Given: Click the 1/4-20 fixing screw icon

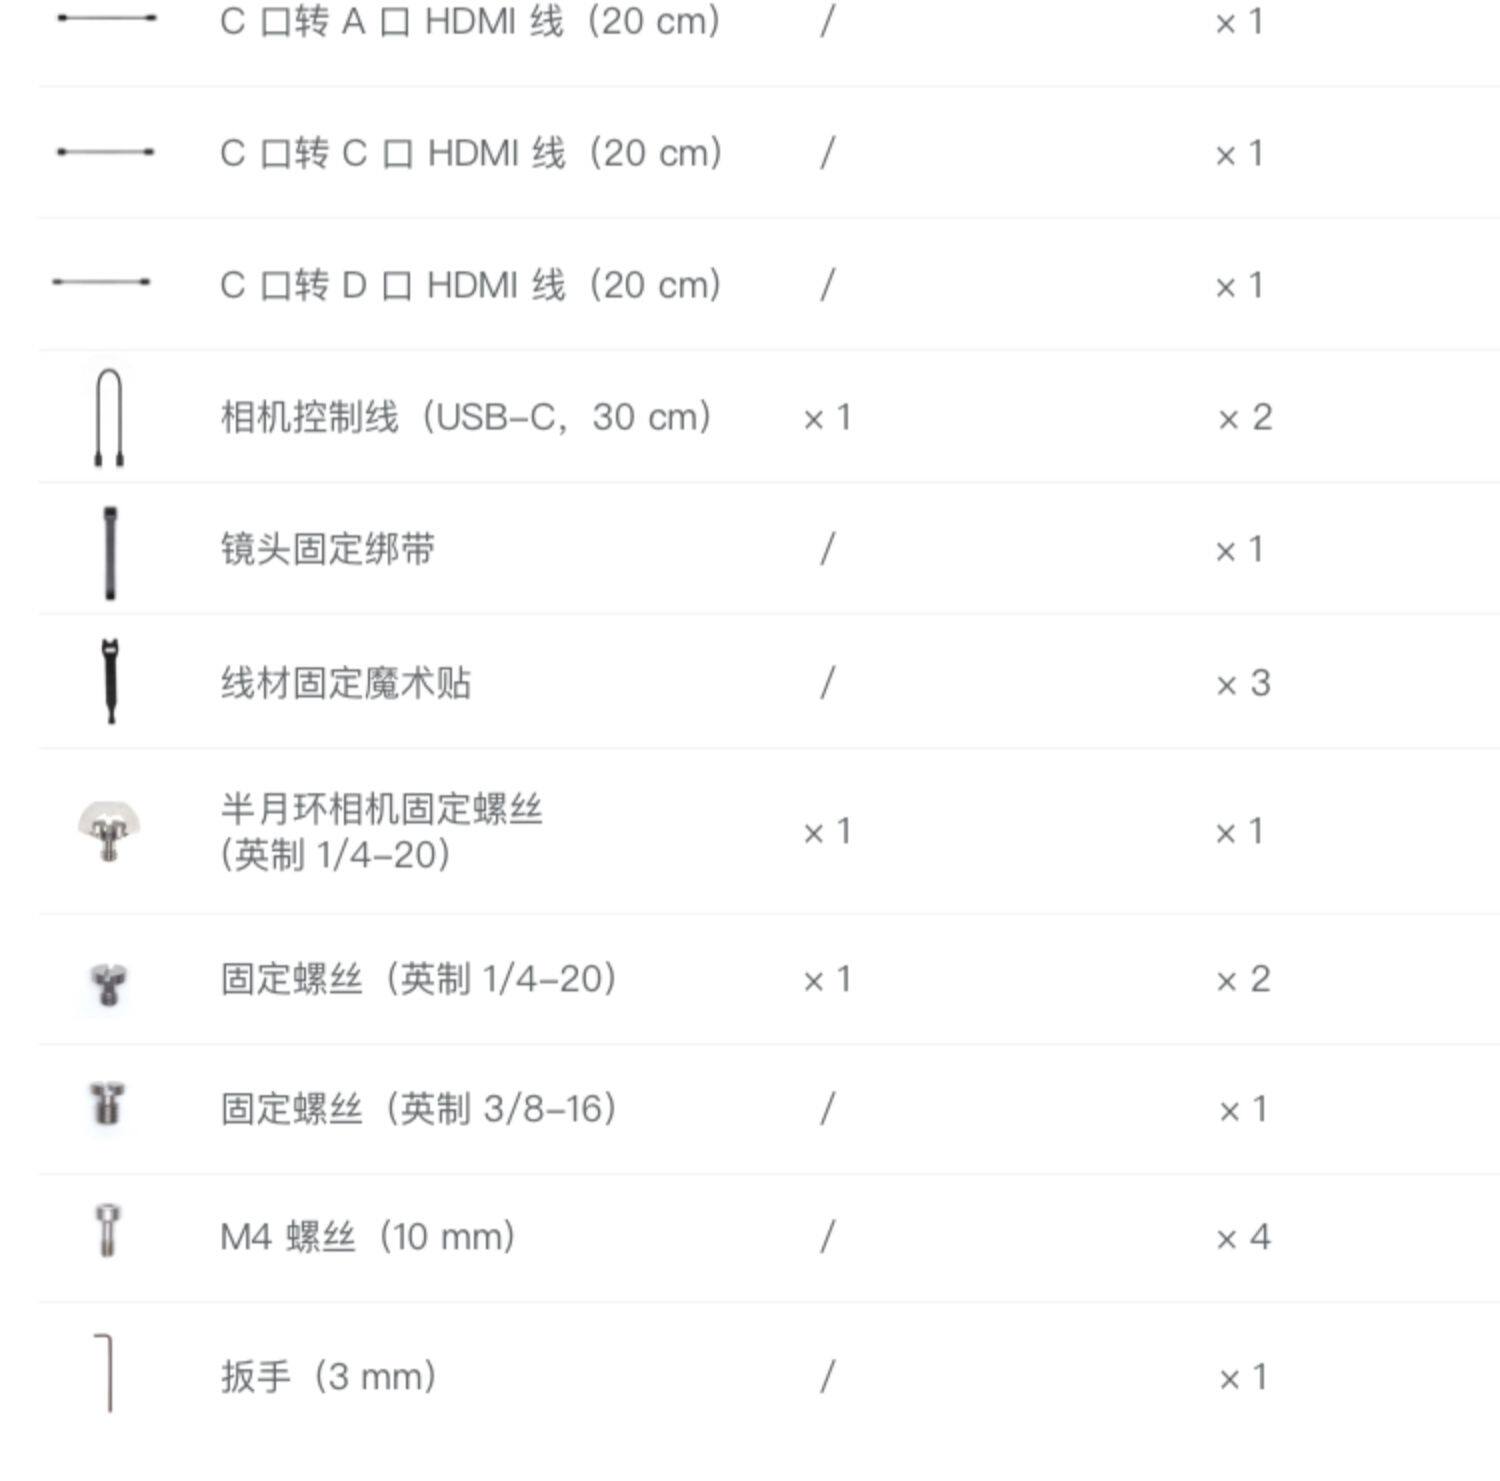Looking at the screenshot, I should coord(108,984).
